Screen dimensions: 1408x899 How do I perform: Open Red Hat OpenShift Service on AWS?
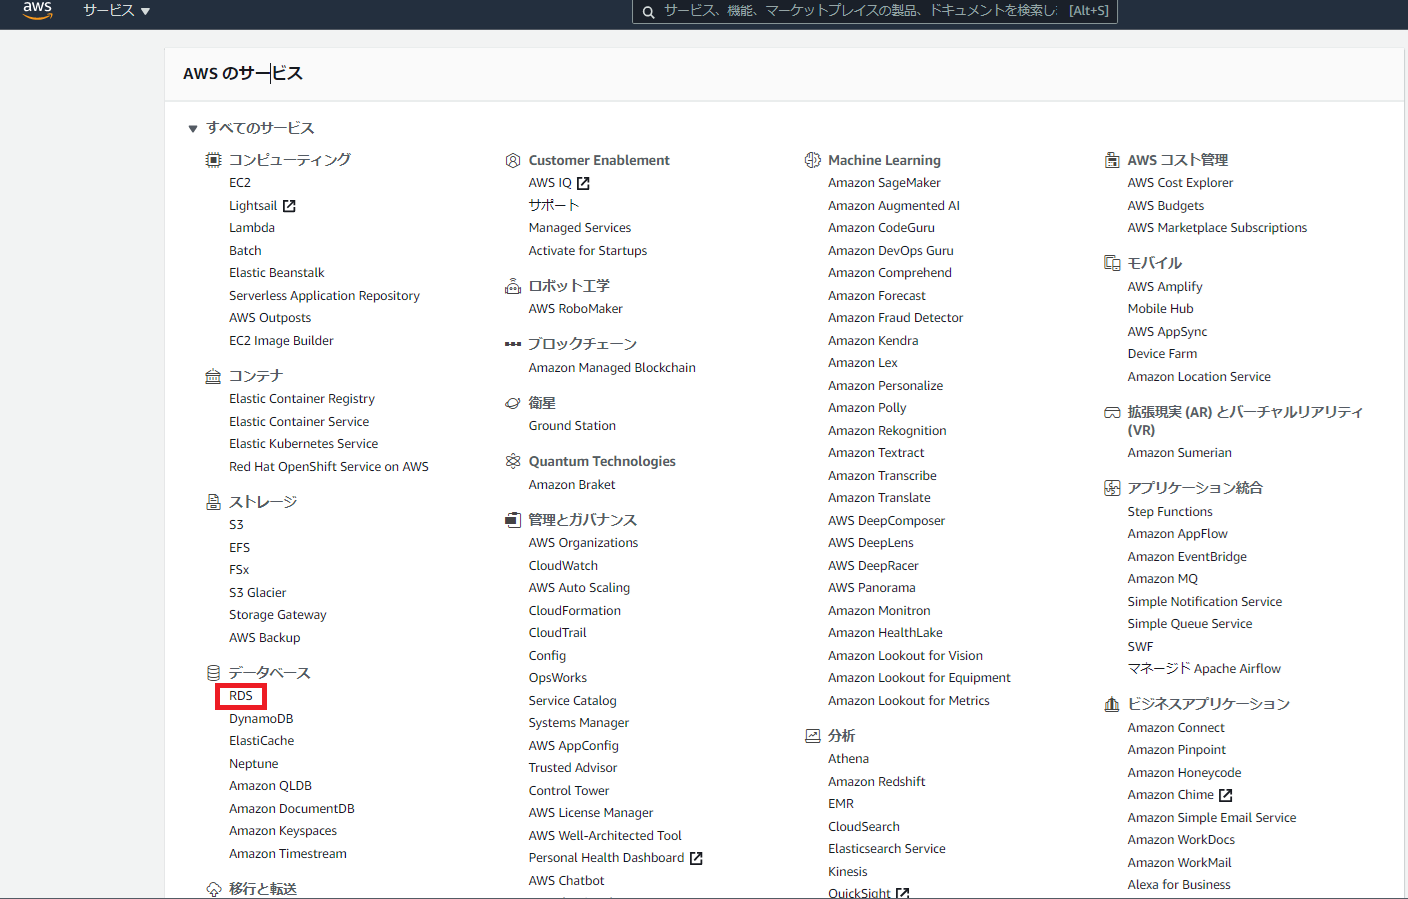coord(329,467)
